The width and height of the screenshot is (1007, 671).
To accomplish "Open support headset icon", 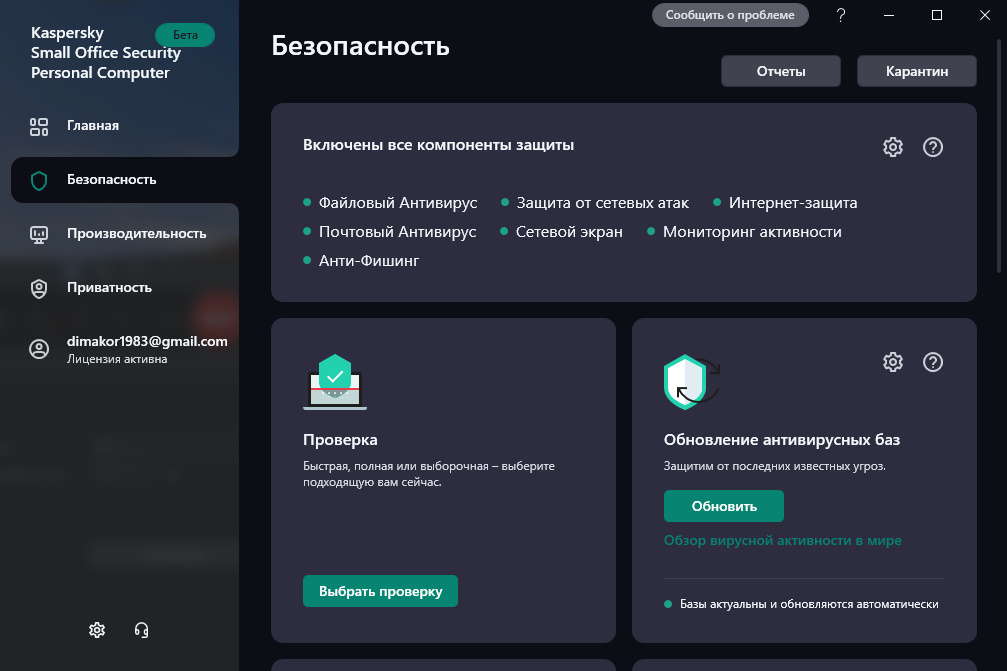I will click(x=141, y=630).
